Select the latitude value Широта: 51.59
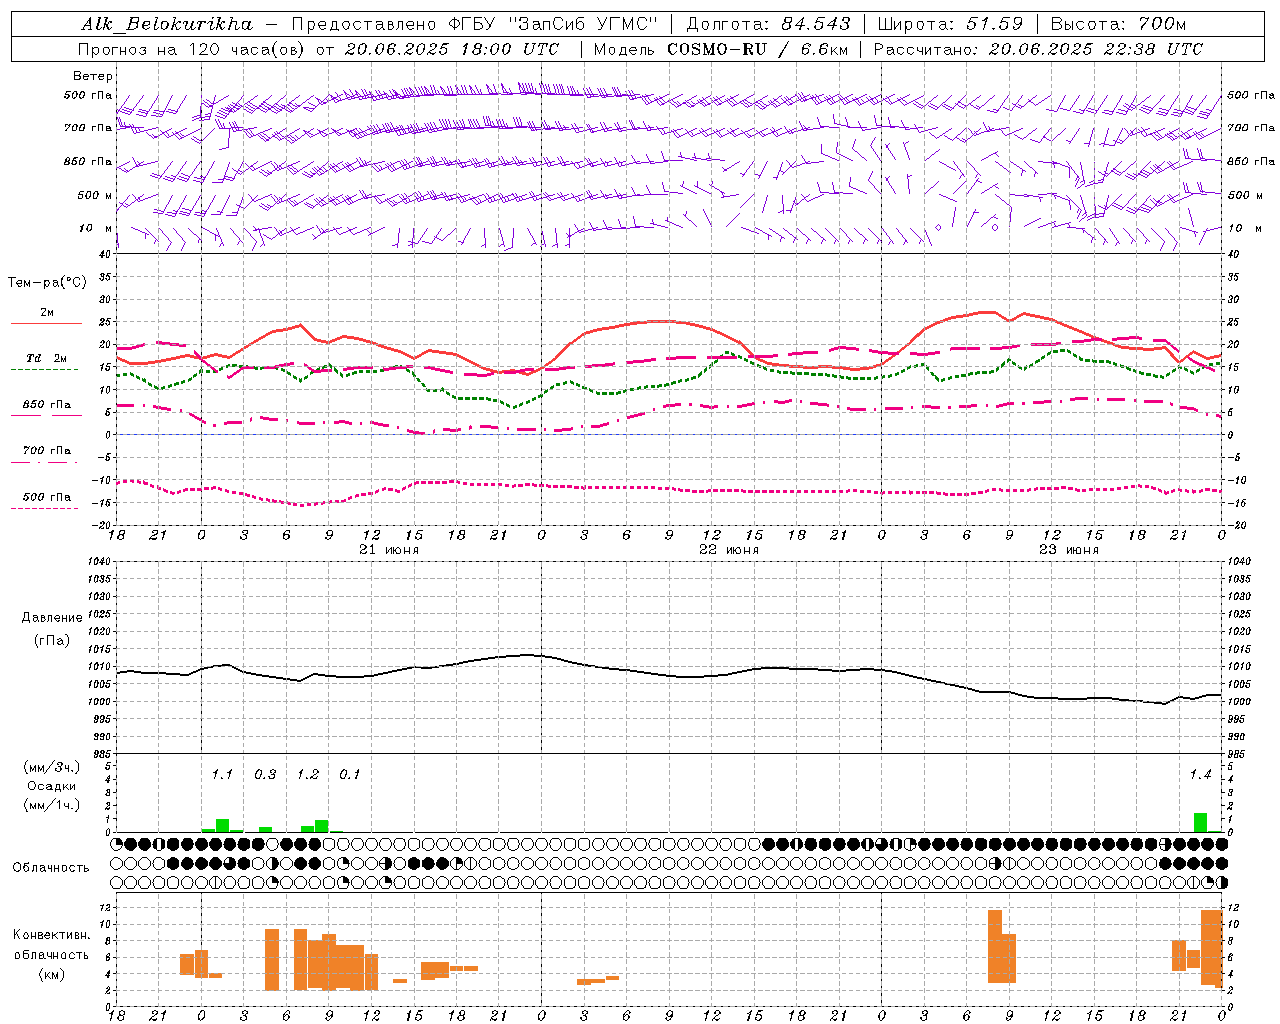 950,24
